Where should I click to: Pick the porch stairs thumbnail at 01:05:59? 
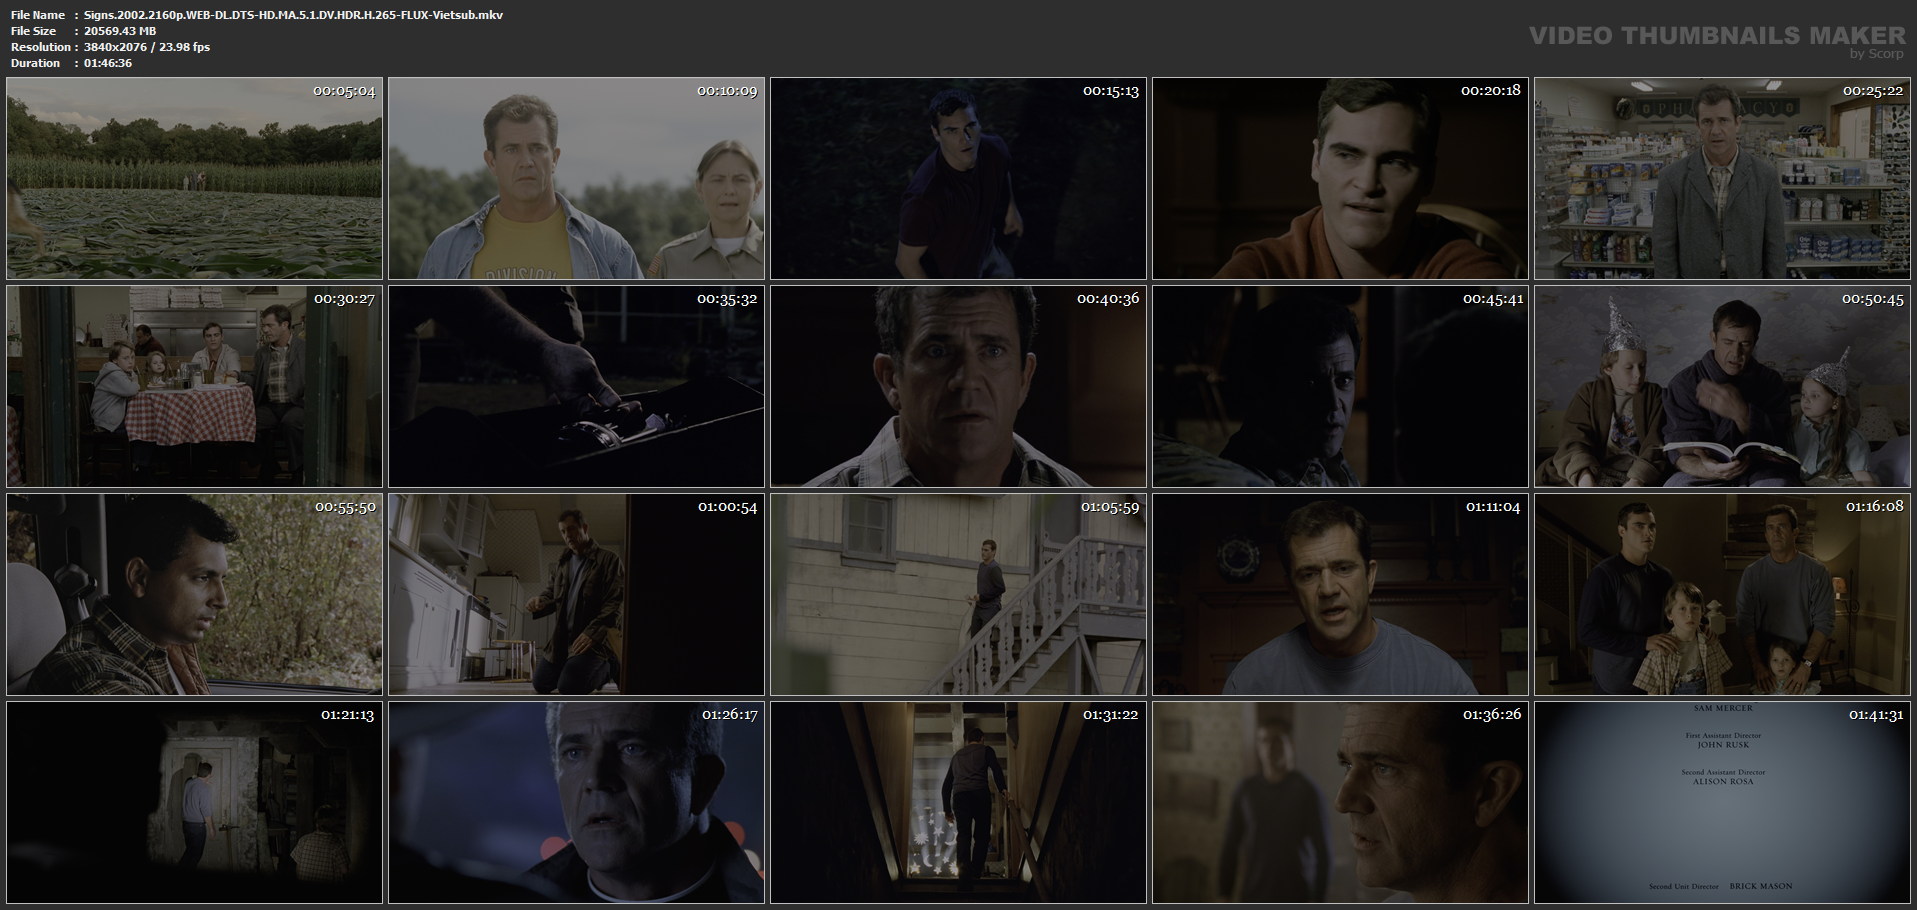tap(958, 594)
